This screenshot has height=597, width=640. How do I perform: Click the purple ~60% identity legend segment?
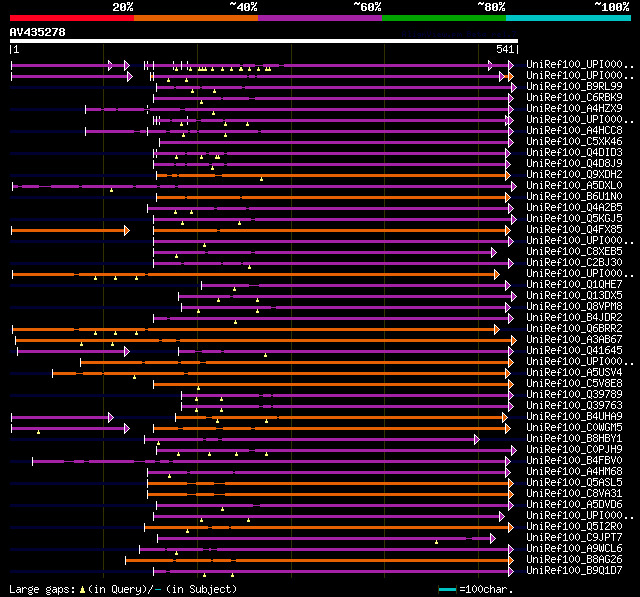point(320,18)
